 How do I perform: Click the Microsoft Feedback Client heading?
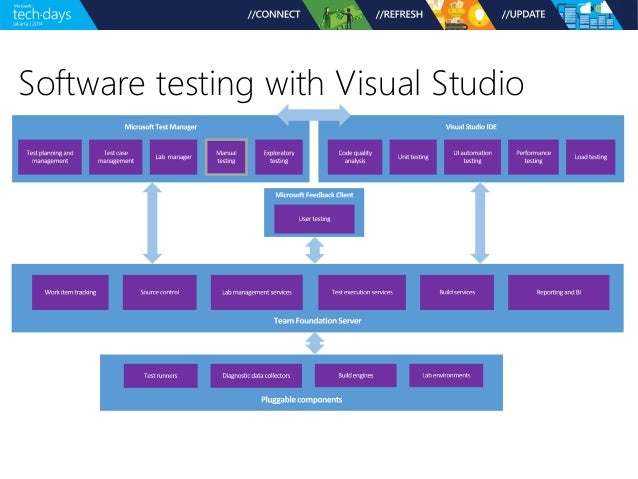(314, 195)
